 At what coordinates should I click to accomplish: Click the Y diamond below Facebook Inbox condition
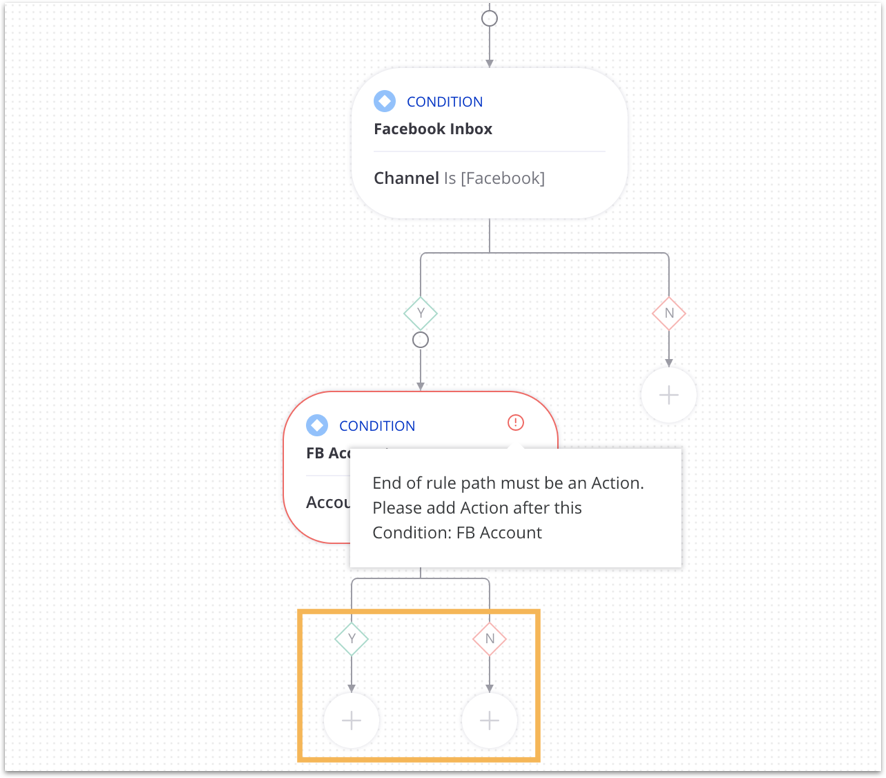pos(420,313)
